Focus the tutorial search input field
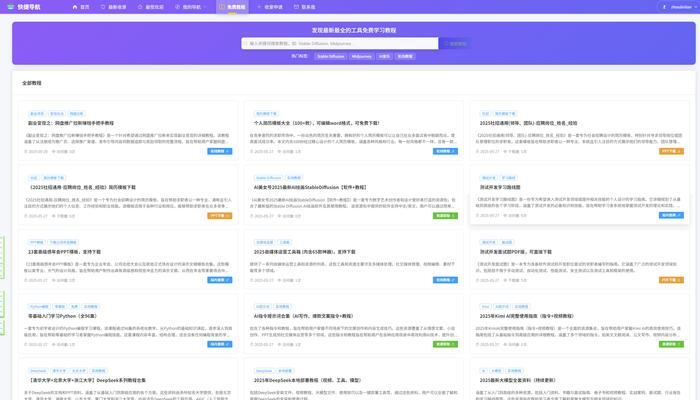 (x=340, y=43)
